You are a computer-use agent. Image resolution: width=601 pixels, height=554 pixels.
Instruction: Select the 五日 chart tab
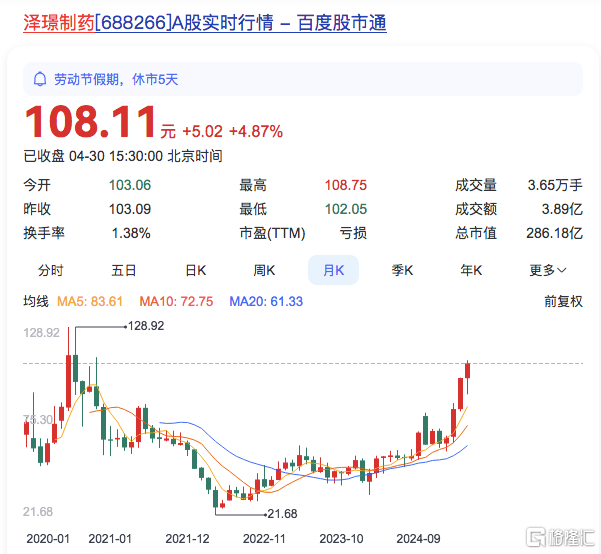pos(123,270)
